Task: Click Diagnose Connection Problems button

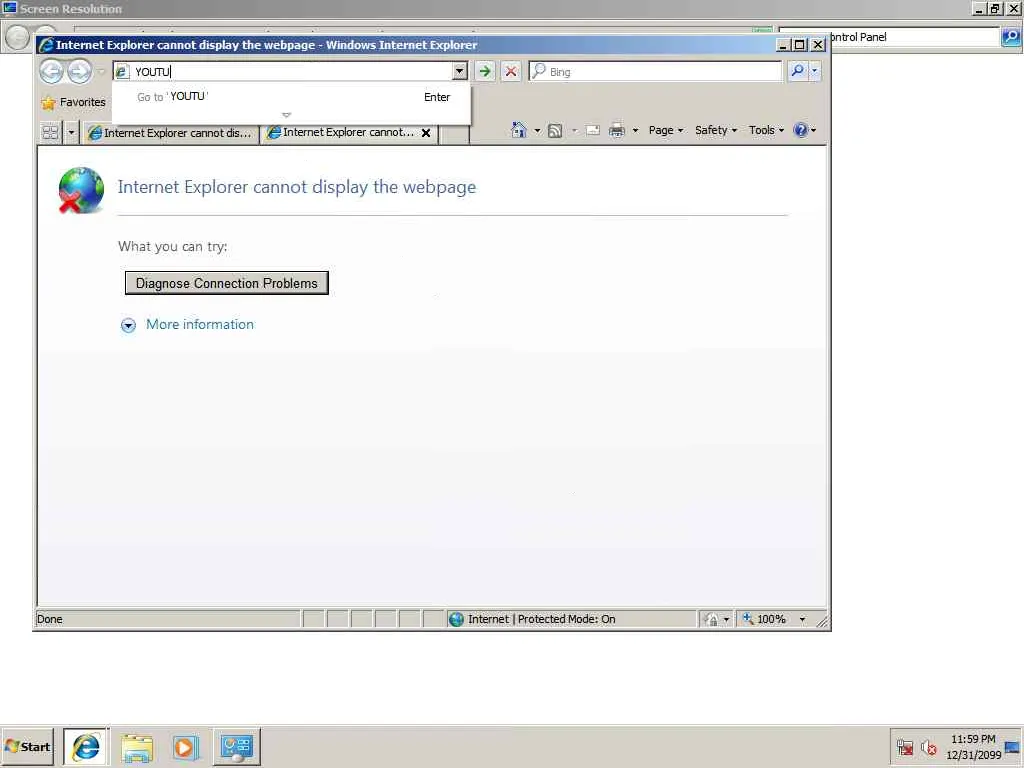Action: pyautogui.click(x=227, y=283)
